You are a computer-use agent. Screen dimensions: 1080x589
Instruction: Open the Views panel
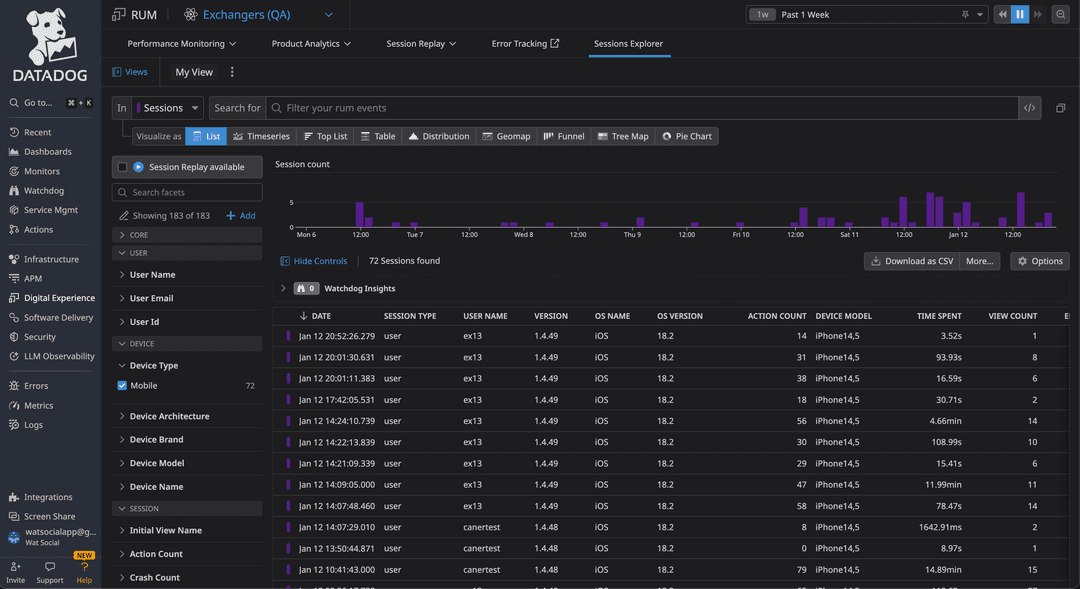pyautogui.click(x=130, y=72)
